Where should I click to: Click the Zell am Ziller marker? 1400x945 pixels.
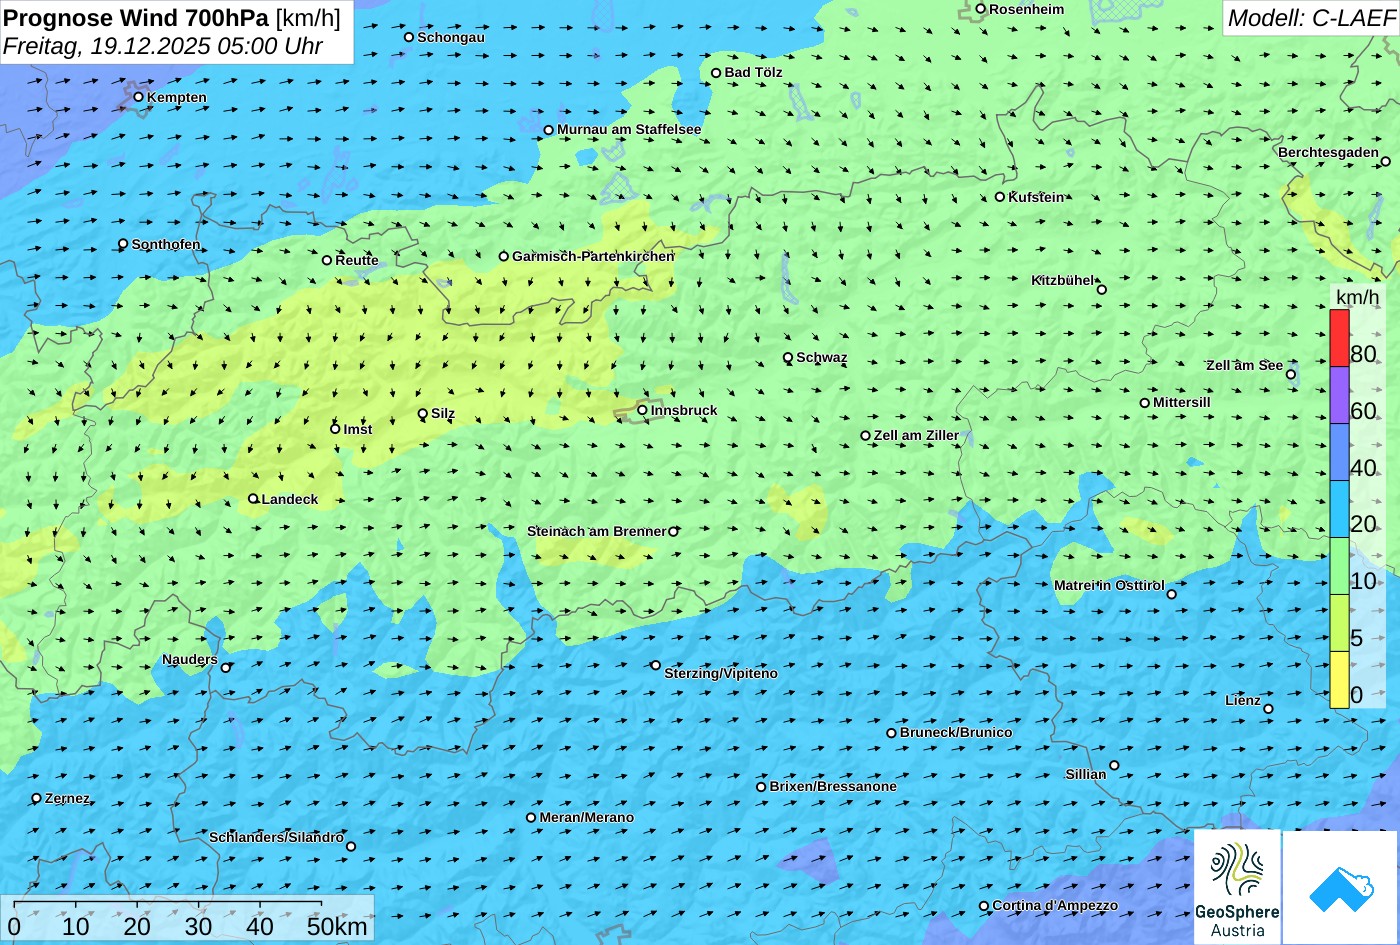866,436
